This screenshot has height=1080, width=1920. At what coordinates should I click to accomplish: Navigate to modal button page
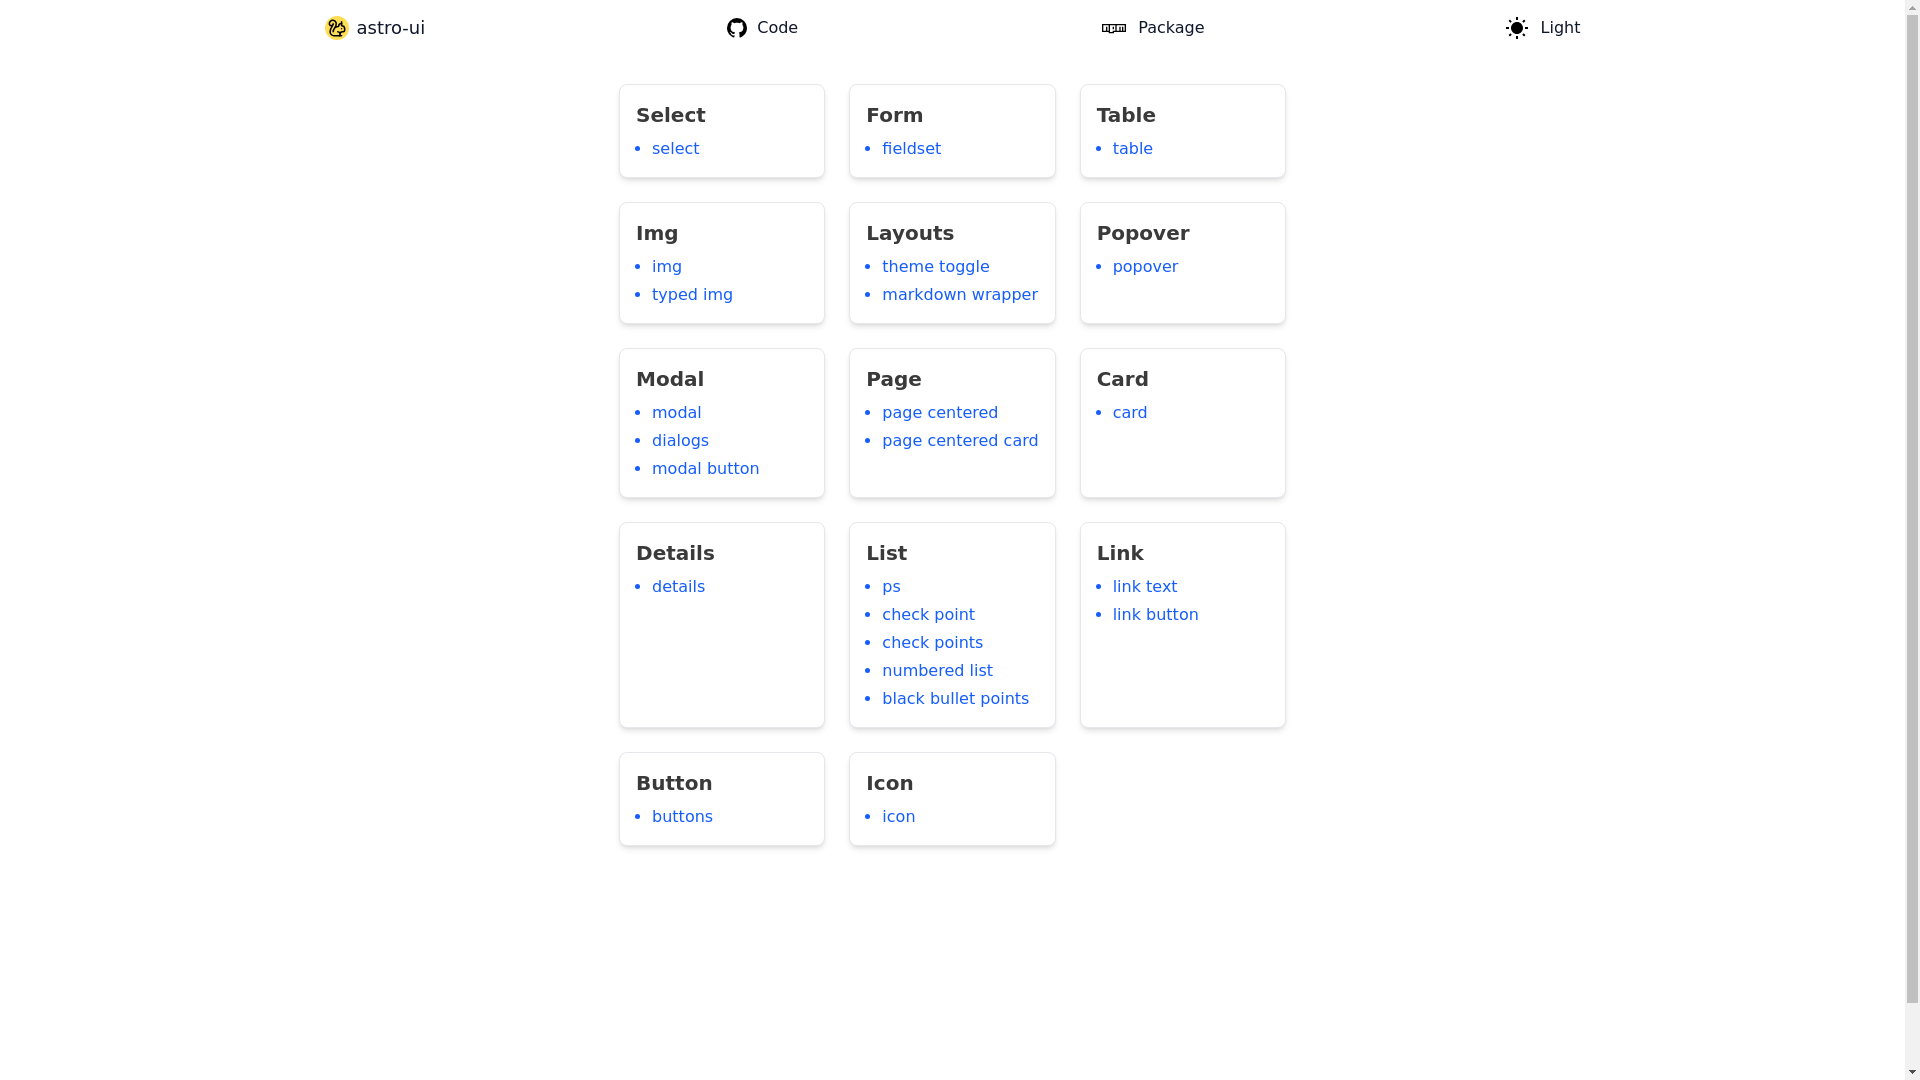click(x=705, y=469)
